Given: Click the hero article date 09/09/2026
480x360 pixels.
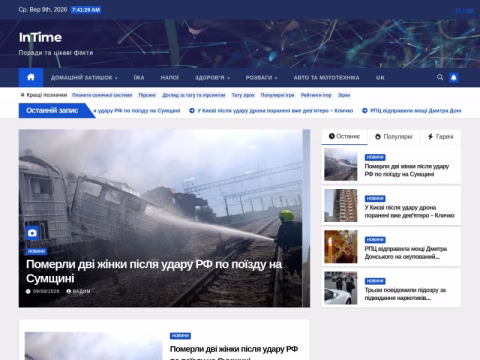Looking at the screenshot, I should (x=46, y=291).
